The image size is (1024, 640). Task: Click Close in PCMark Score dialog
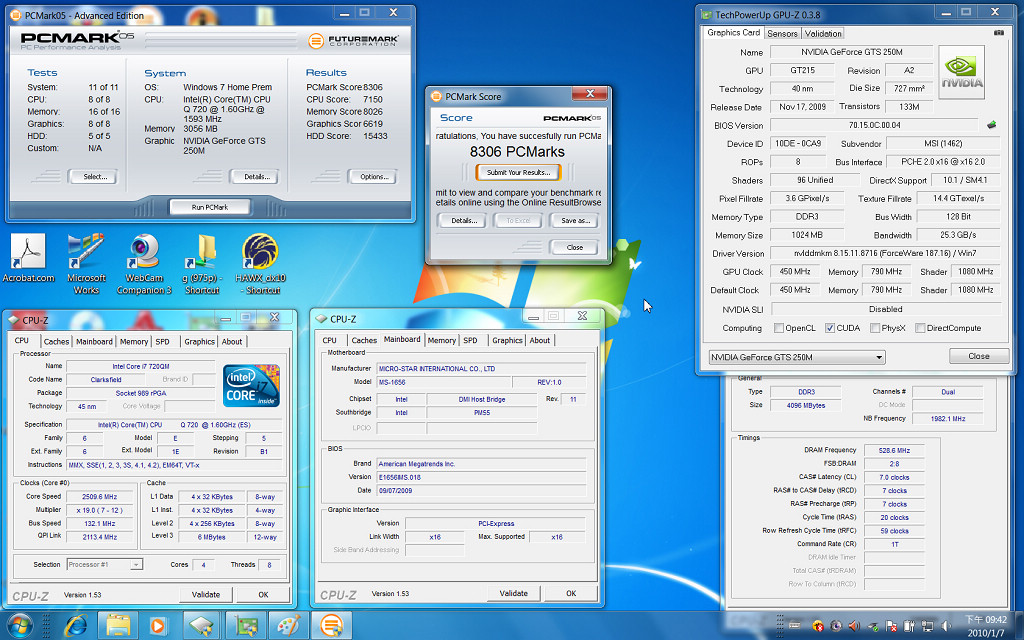coord(575,248)
